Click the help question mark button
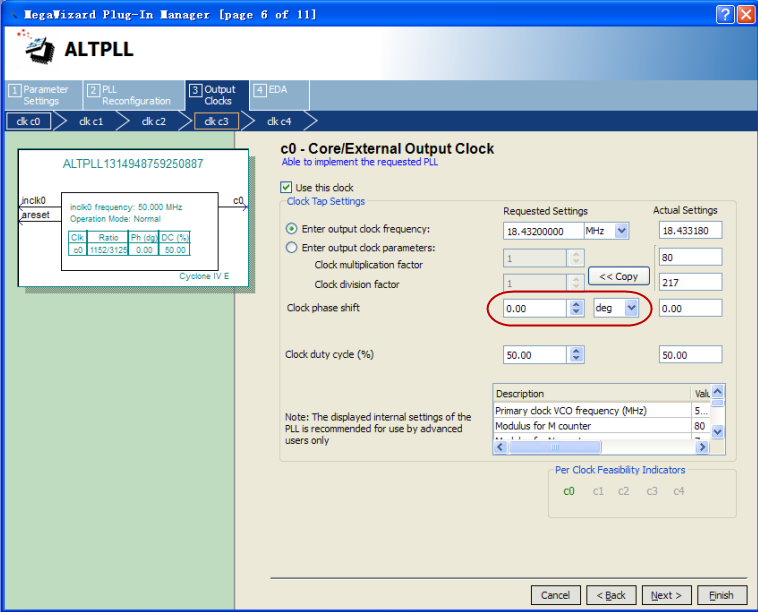758x612 pixels. pos(725,15)
